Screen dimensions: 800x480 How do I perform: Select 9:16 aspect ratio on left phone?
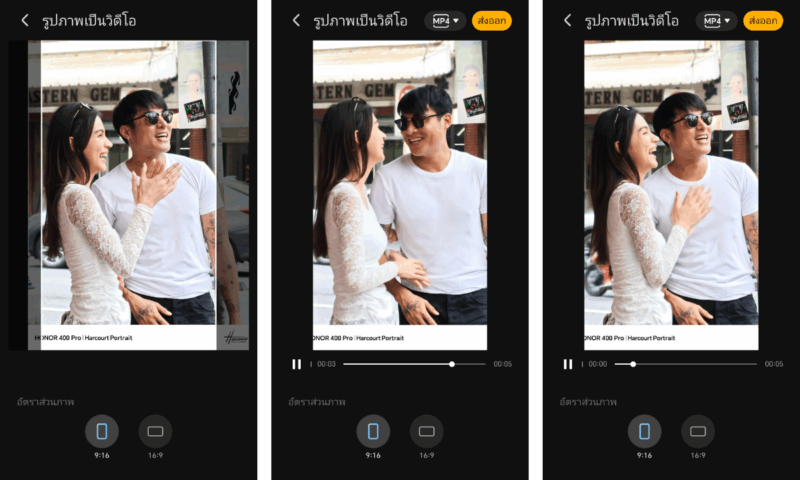[102, 431]
